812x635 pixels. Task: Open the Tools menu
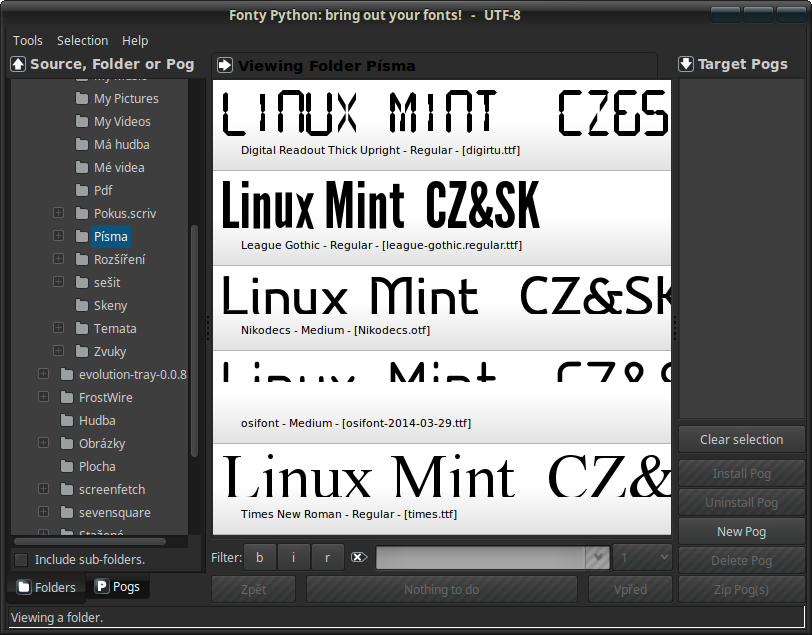click(27, 40)
